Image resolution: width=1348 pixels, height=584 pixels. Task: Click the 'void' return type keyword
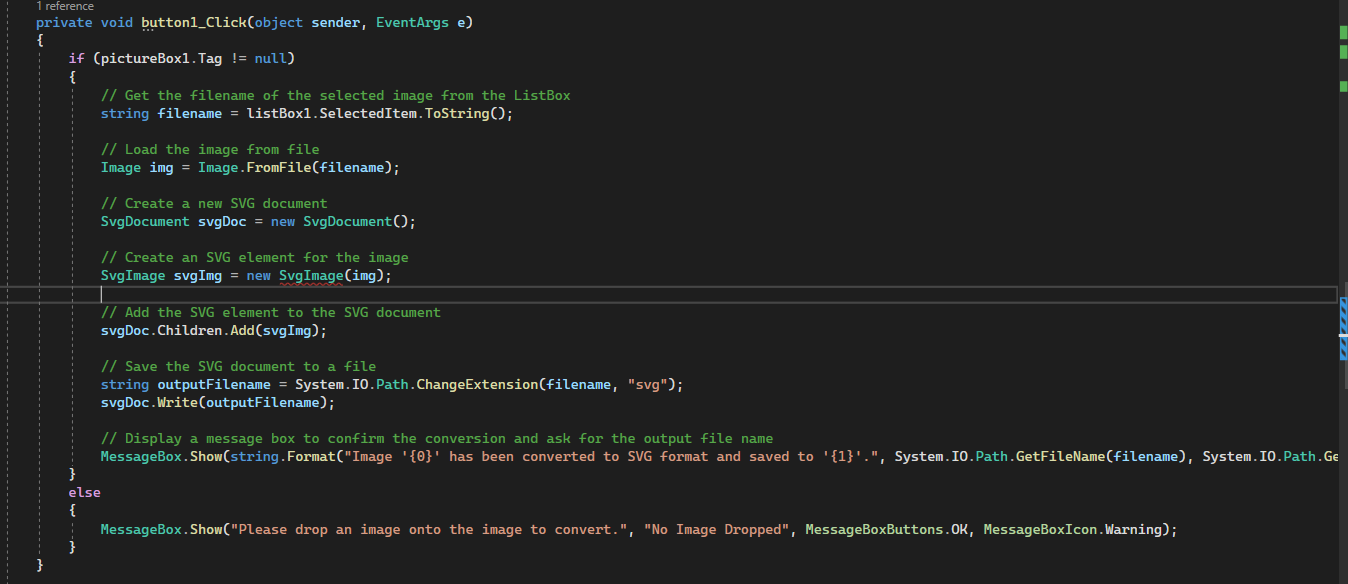click(117, 22)
